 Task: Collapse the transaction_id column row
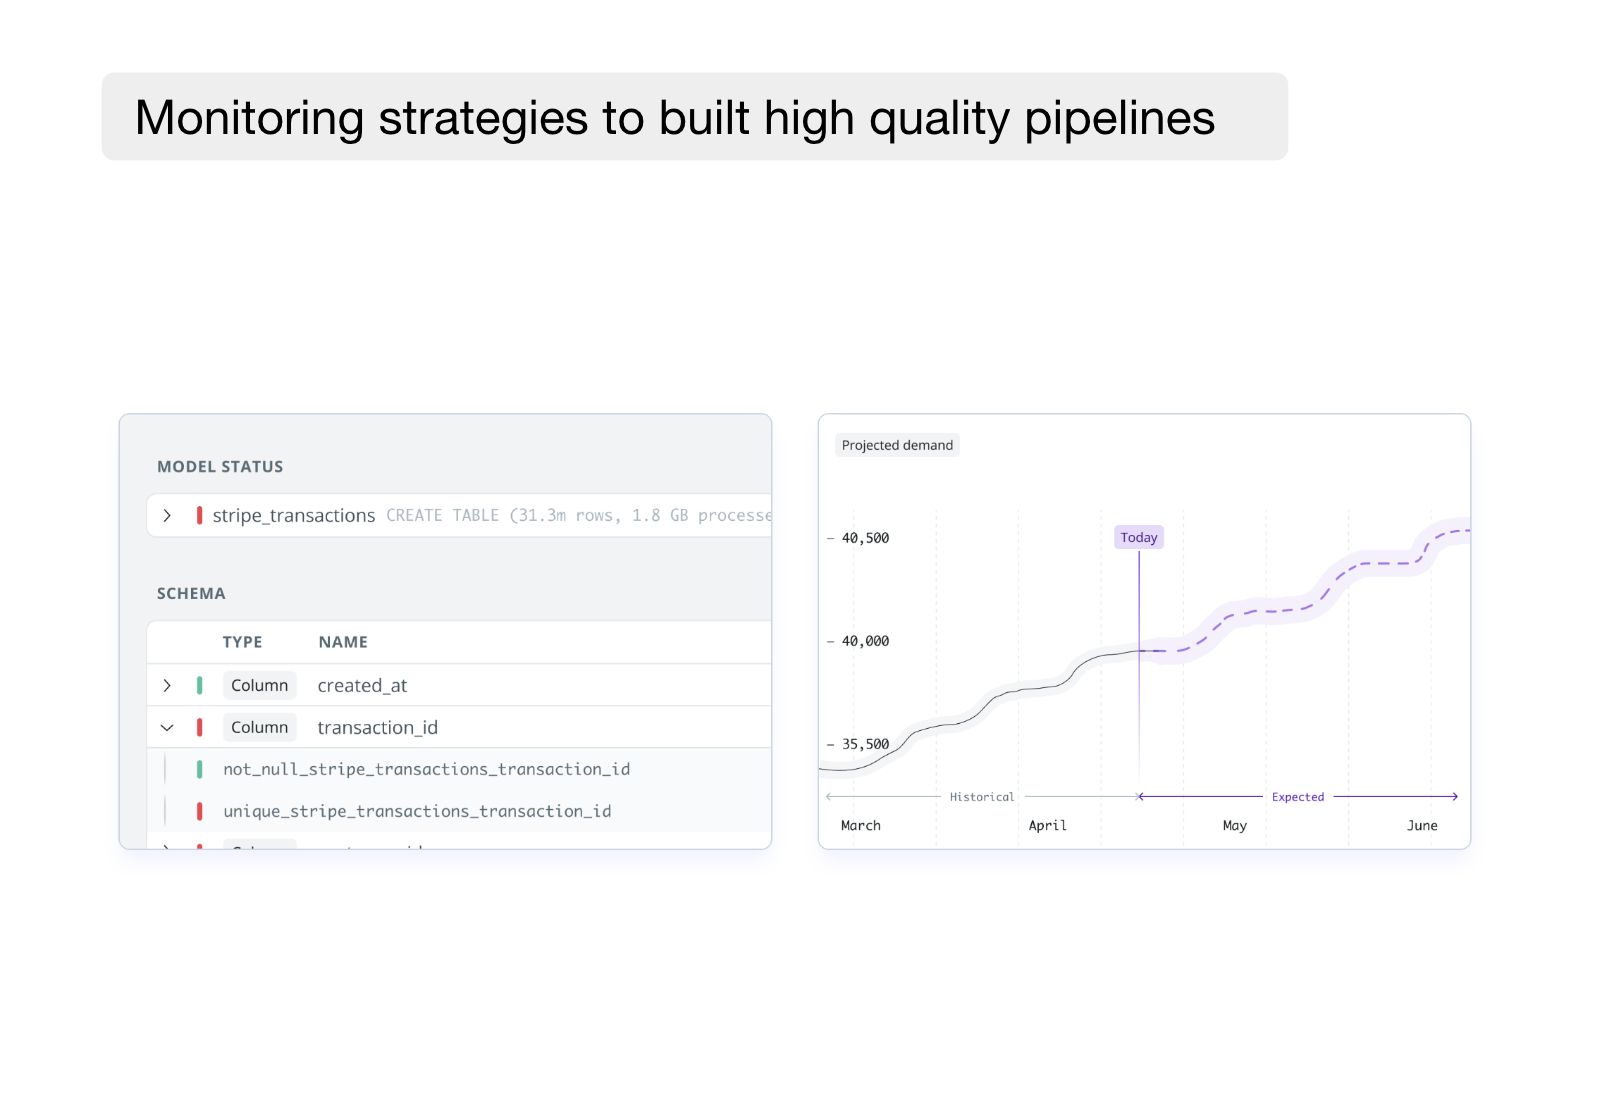(x=167, y=728)
